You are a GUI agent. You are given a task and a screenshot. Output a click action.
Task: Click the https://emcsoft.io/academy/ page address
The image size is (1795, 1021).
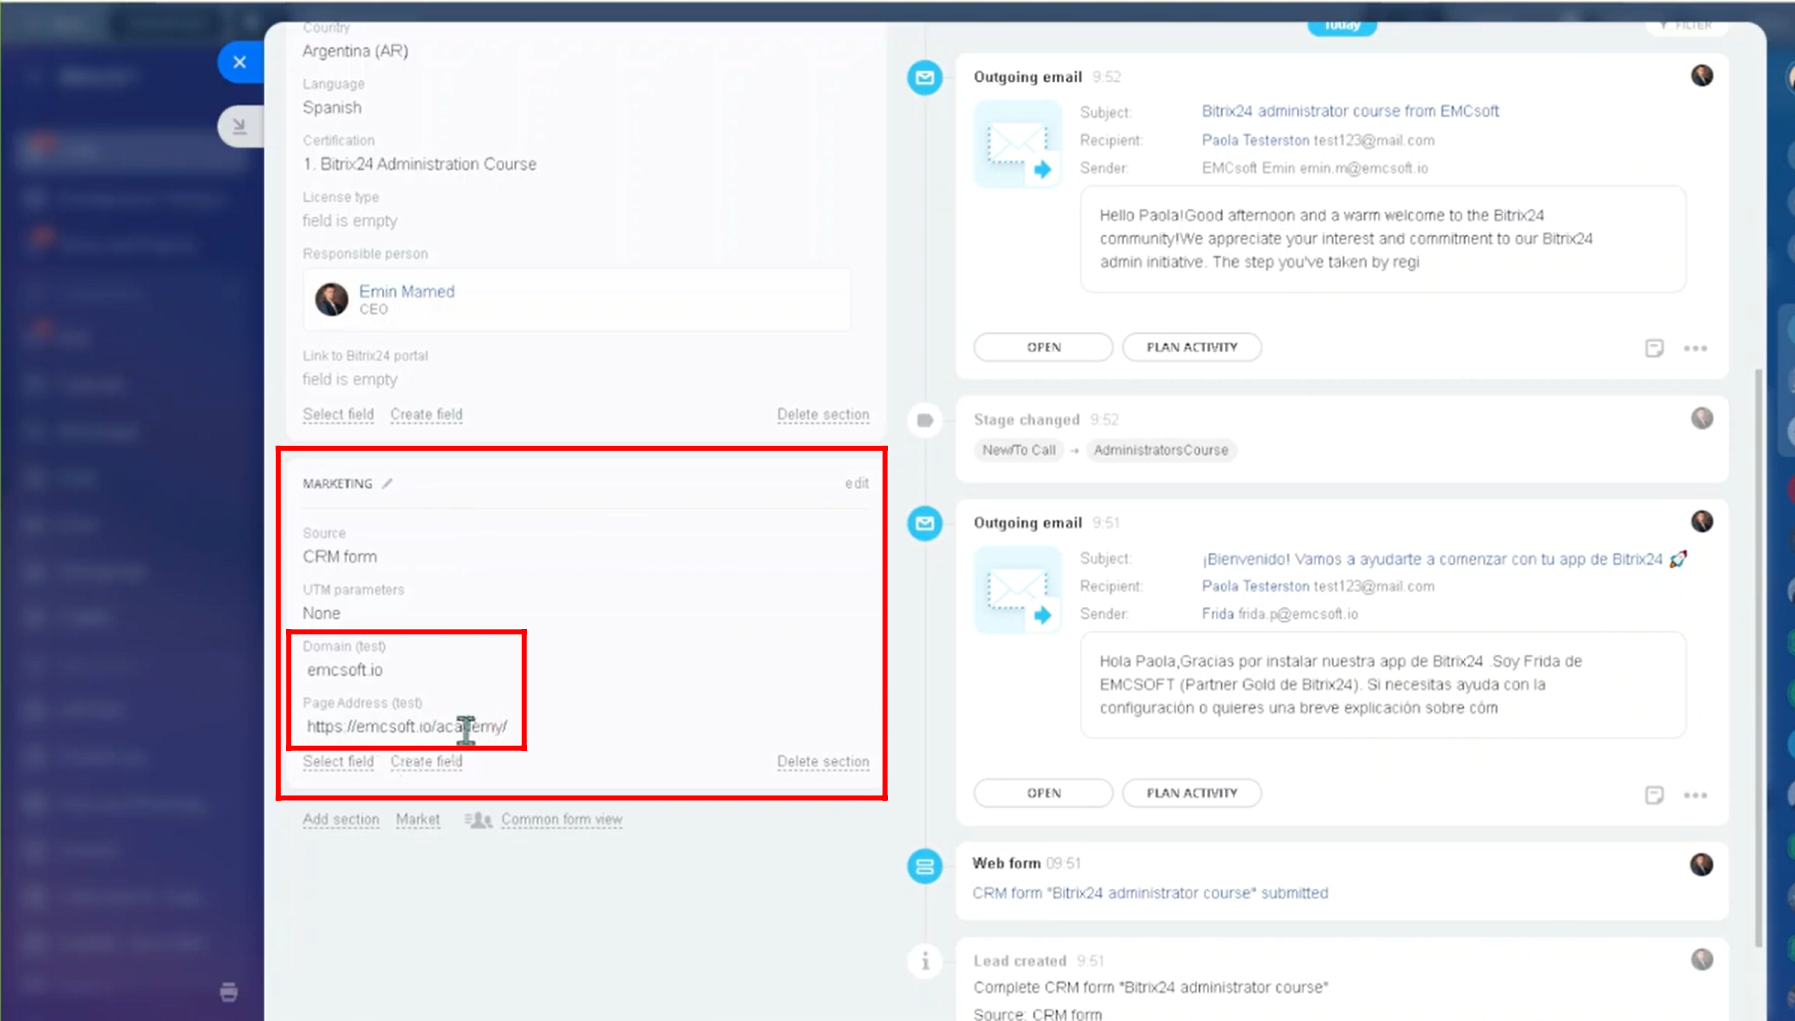click(407, 726)
